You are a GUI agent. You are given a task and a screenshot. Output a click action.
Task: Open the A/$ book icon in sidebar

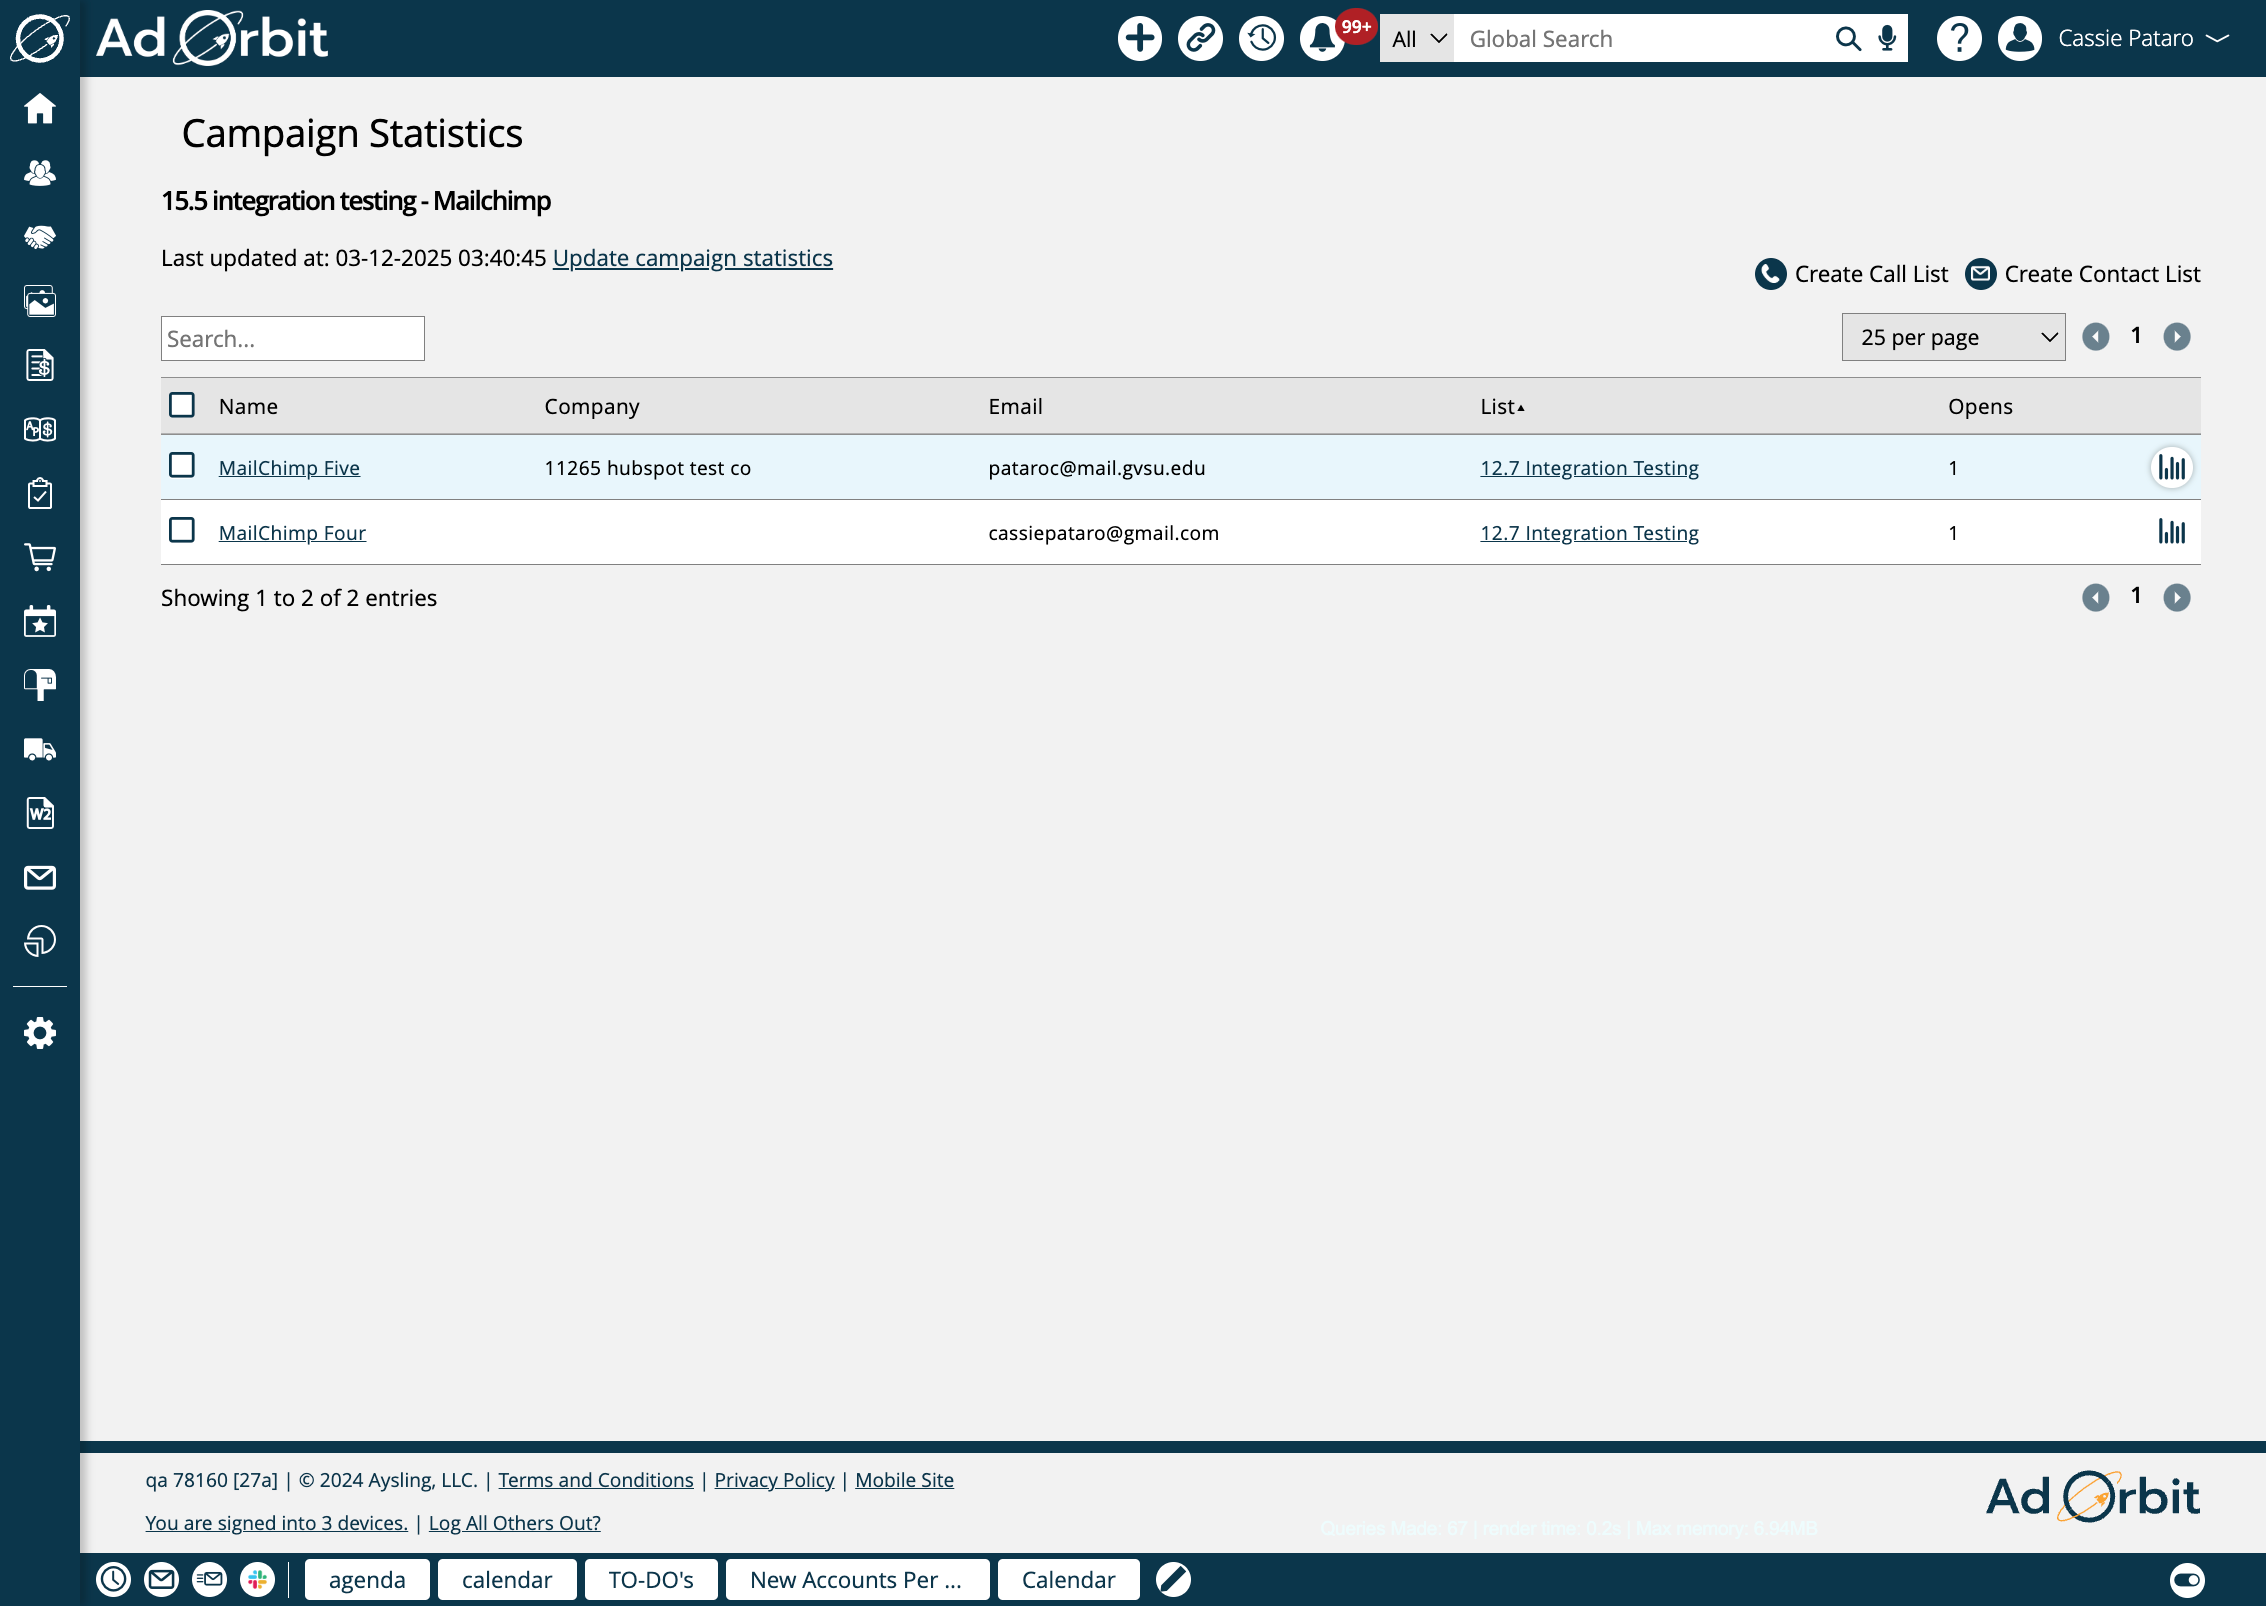click(x=40, y=429)
